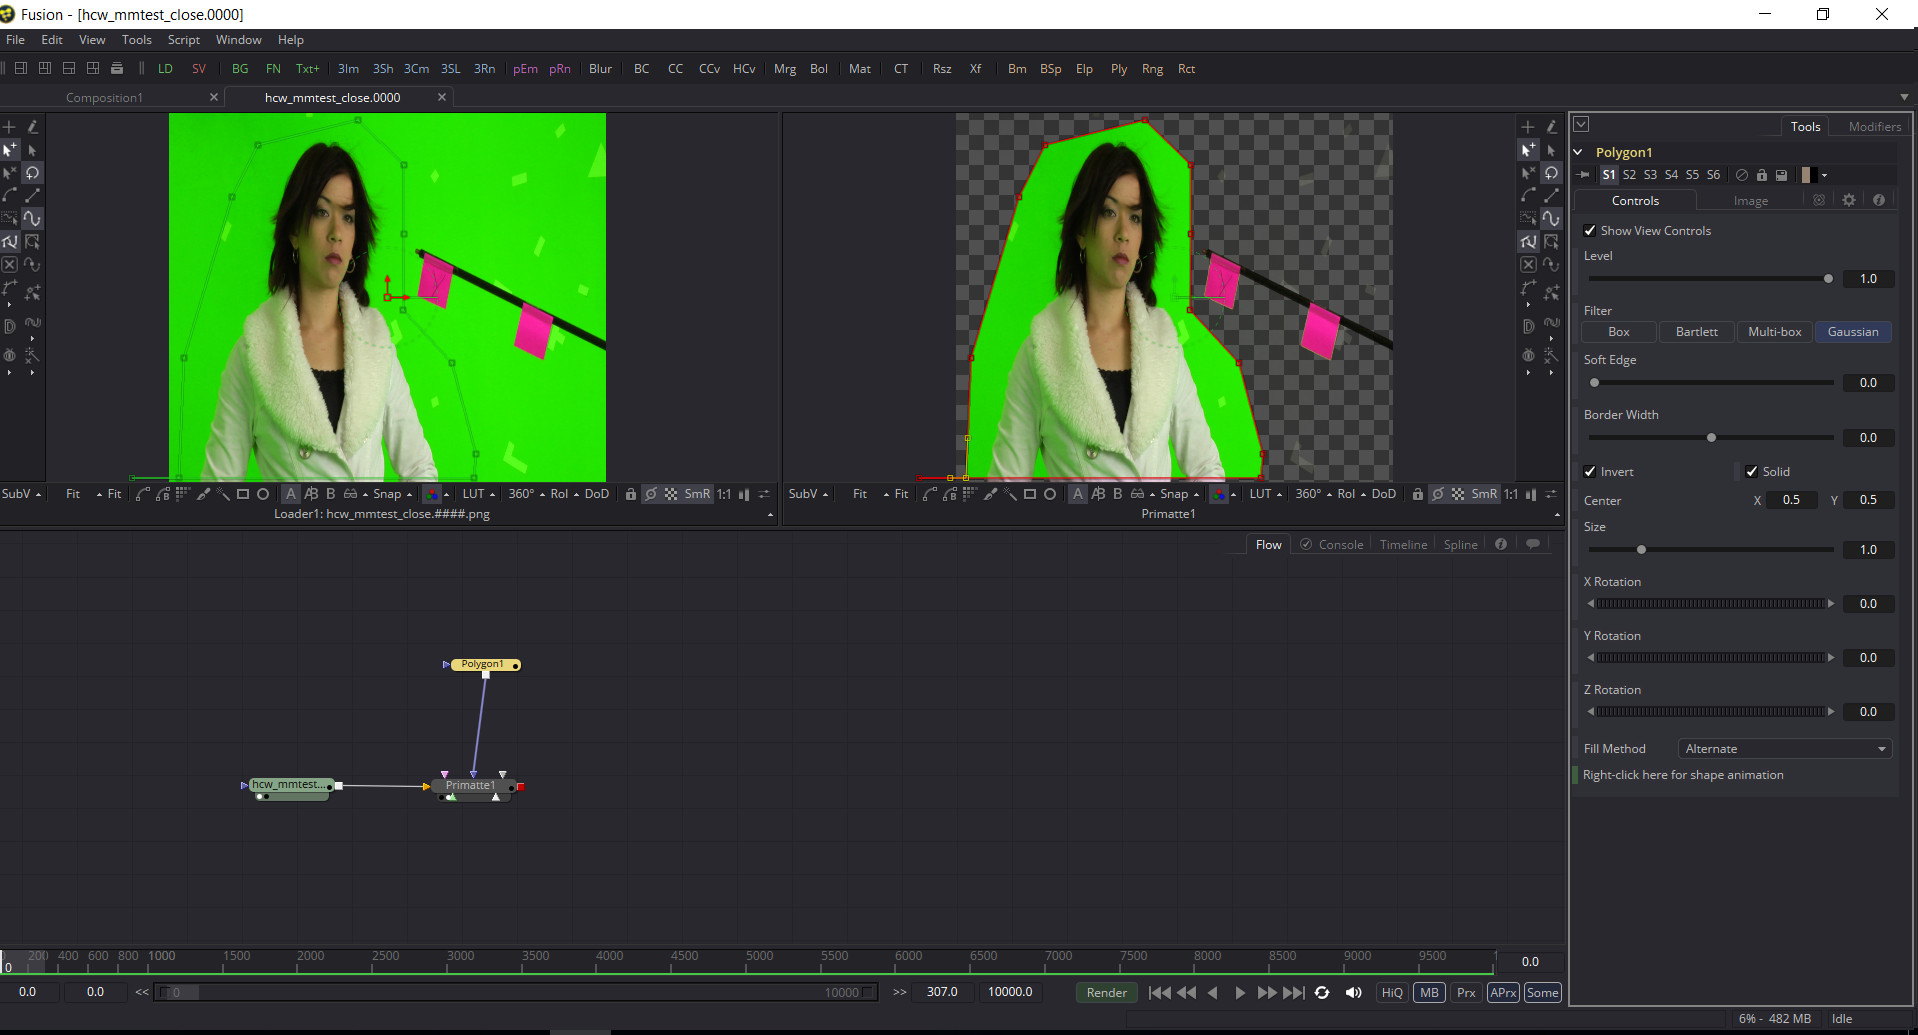The image size is (1918, 1035).
Task: Toggle APrx auto proxy mode
Action: click(x=1503, y=993)
